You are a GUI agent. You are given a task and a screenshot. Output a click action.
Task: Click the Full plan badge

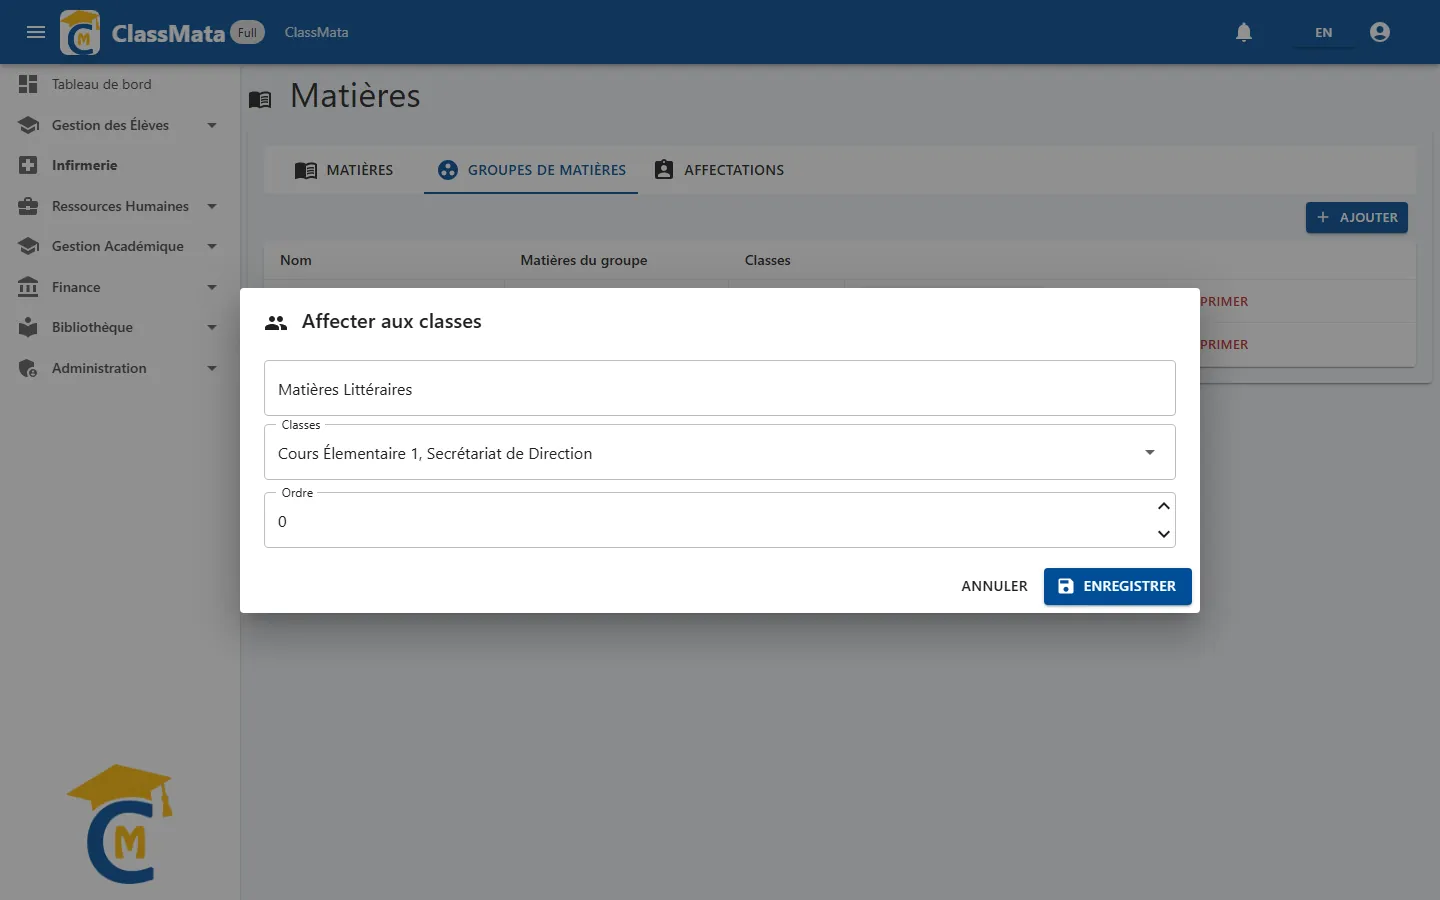pos(248,32)
